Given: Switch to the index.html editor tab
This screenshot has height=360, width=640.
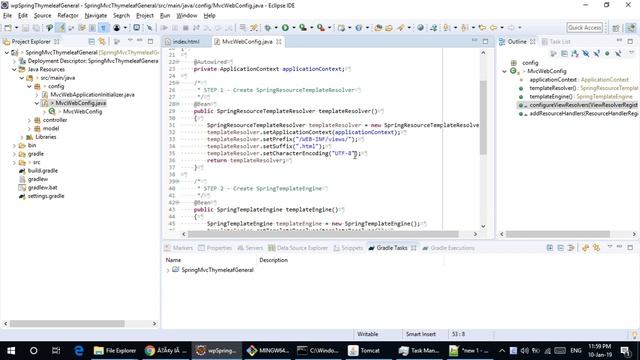Looking at the screenshot, I should tap(186, 42).
